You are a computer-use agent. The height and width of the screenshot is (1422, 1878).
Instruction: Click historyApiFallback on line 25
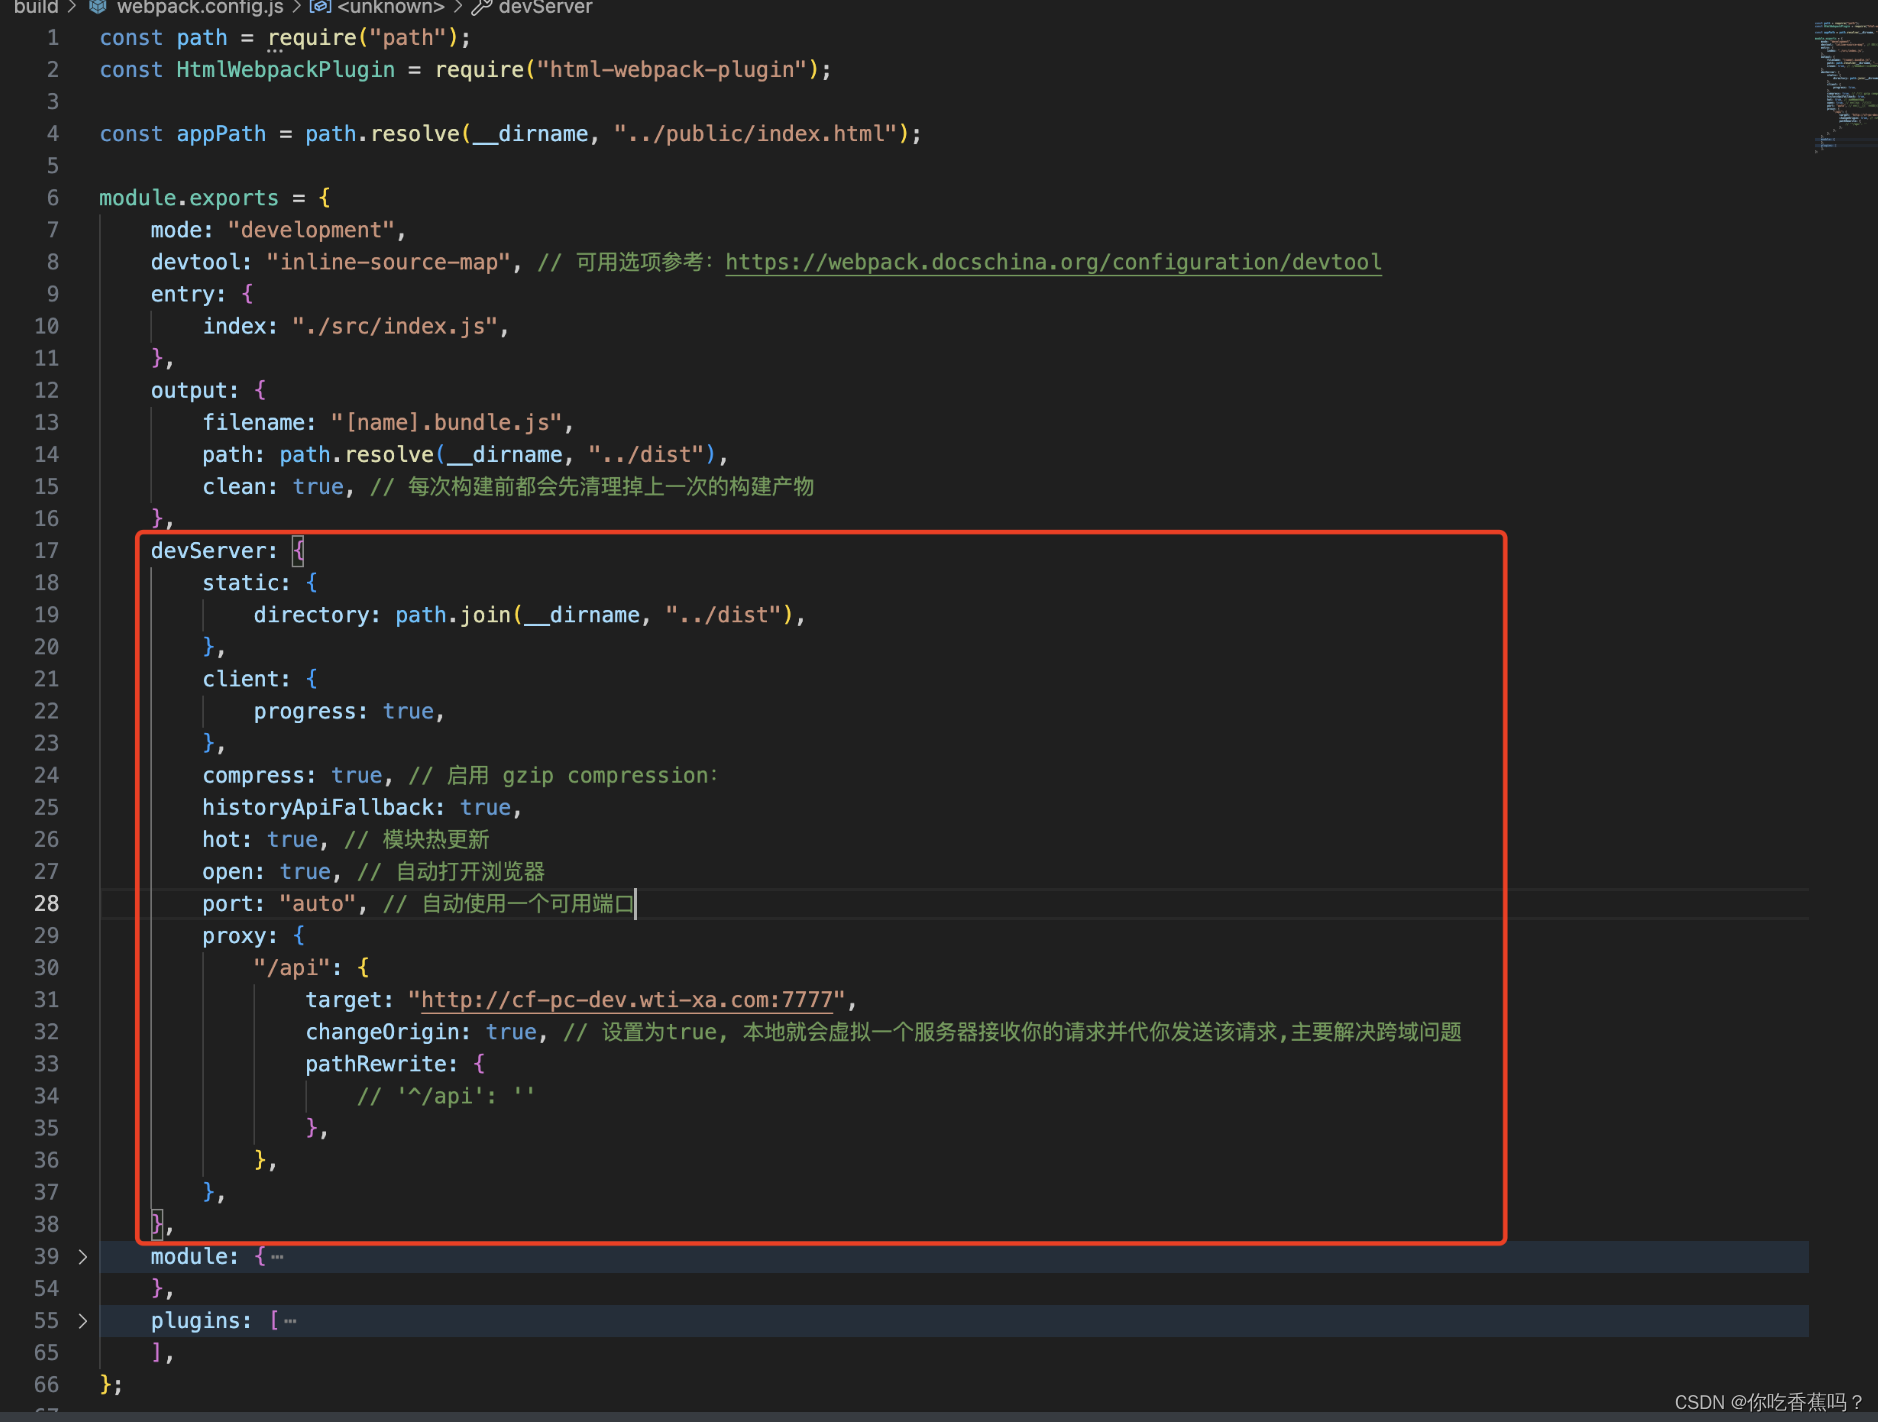(318, 808)
